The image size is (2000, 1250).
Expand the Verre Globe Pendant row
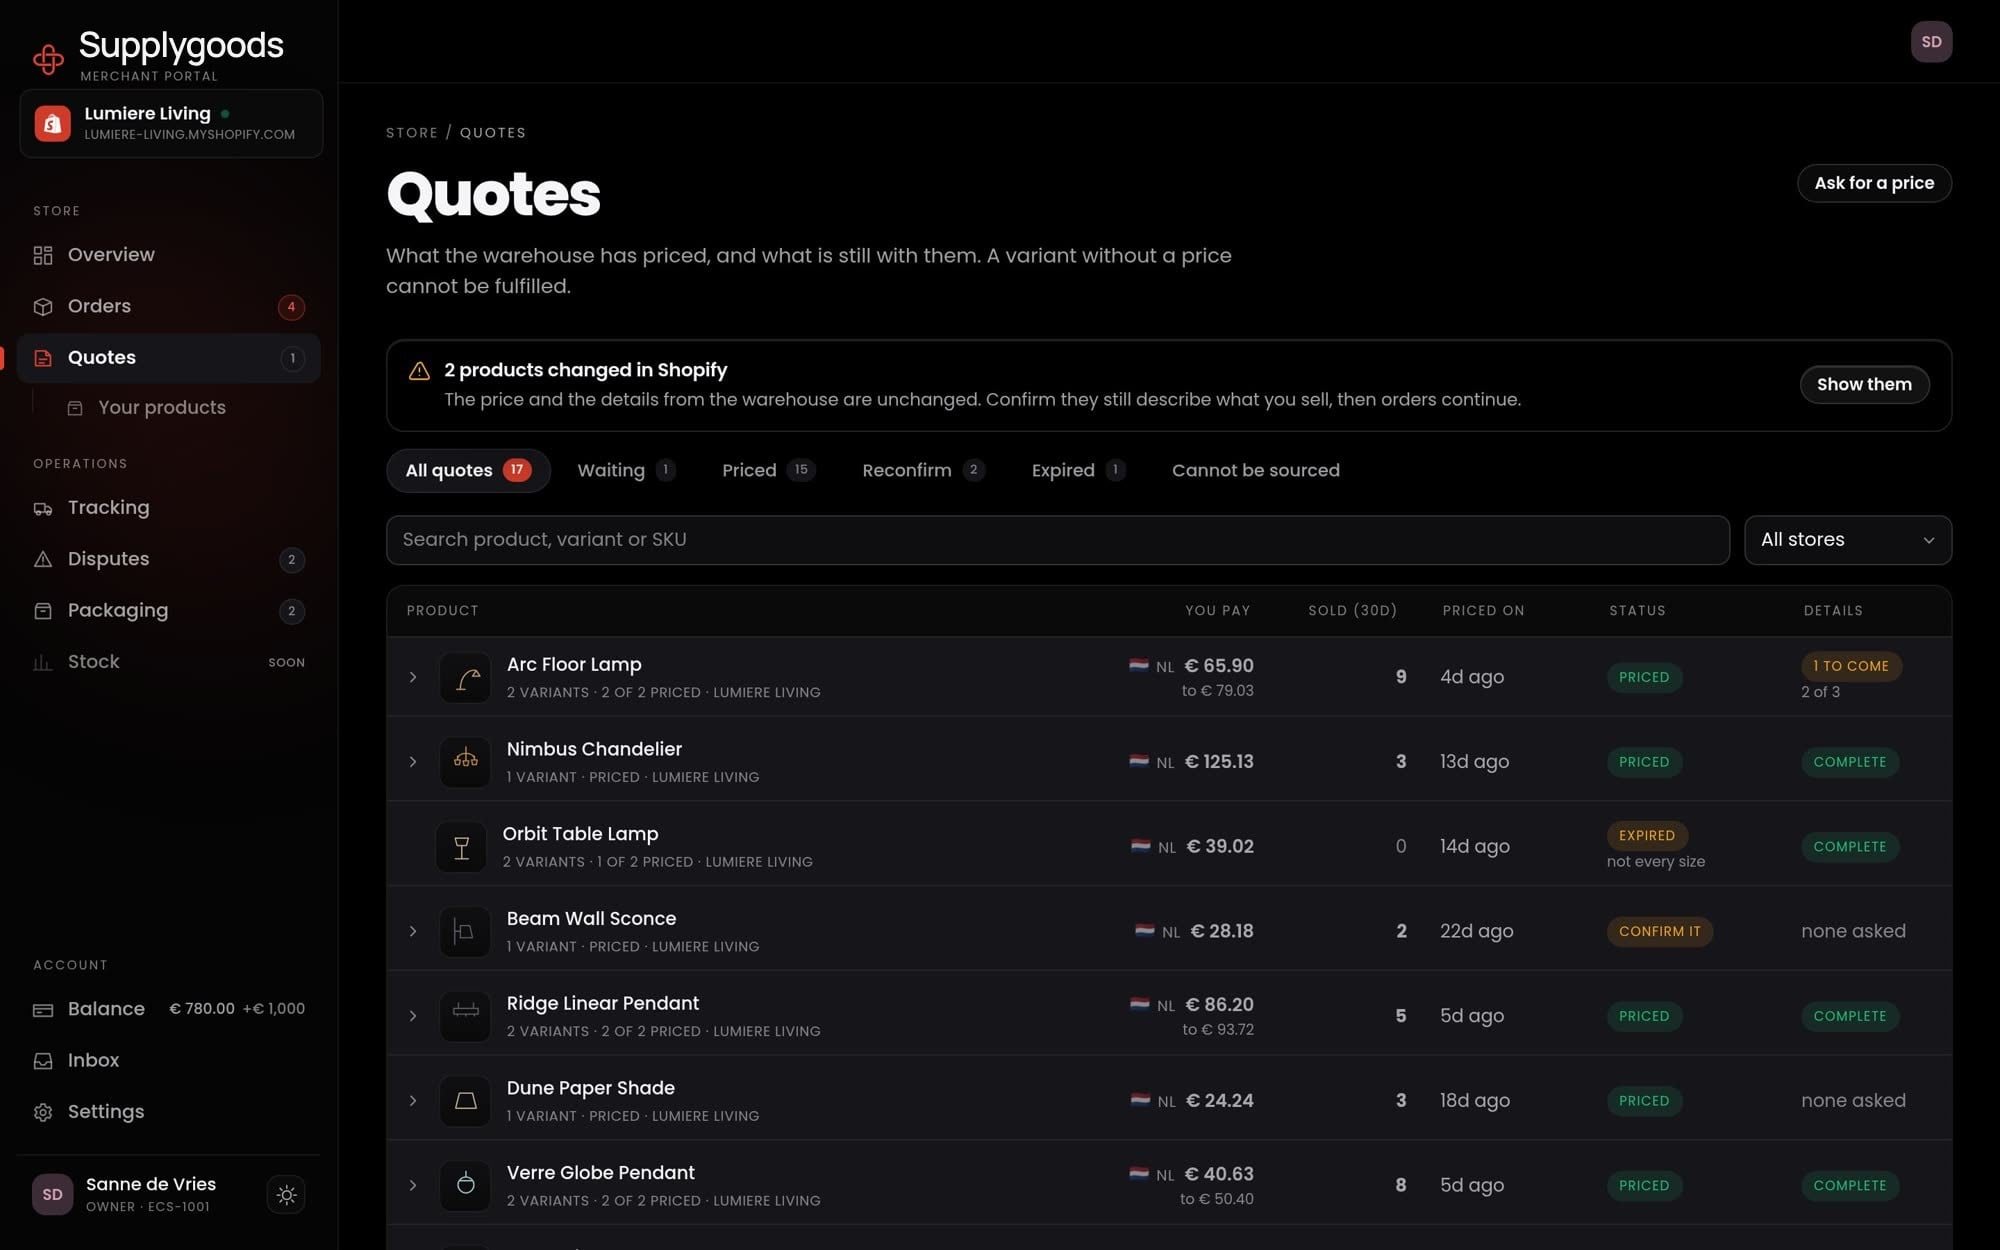coord(413,1186)
